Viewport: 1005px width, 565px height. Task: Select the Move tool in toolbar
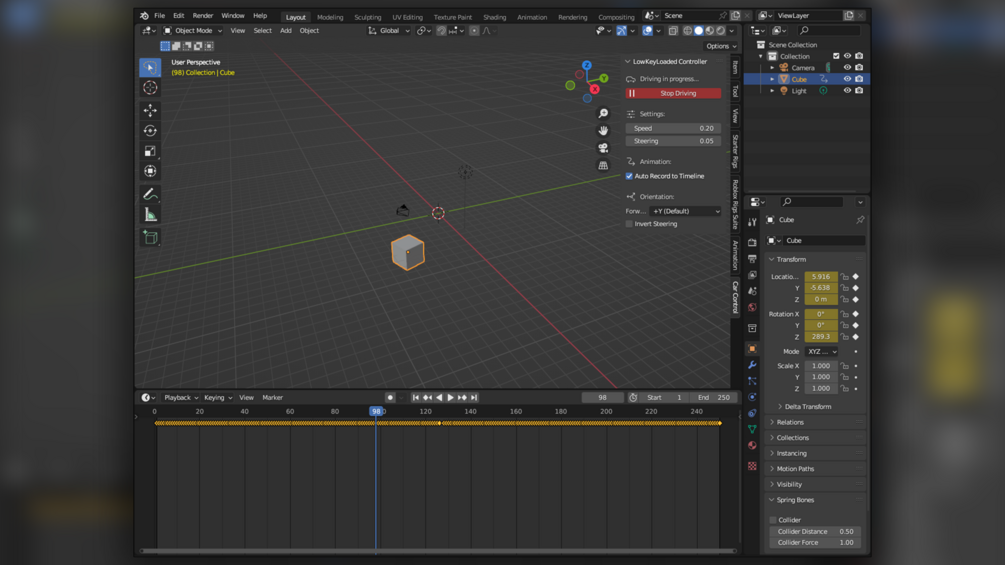coord(150,110)
